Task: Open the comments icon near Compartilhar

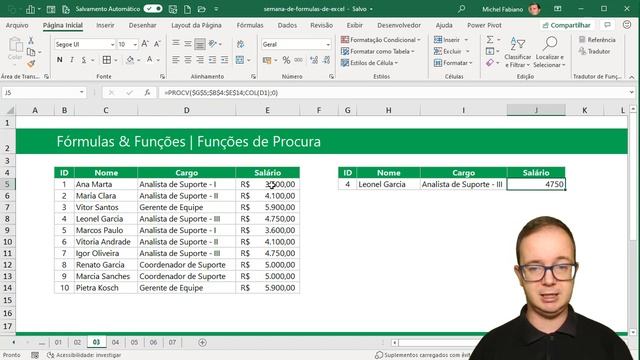Action: pos(607,25)
